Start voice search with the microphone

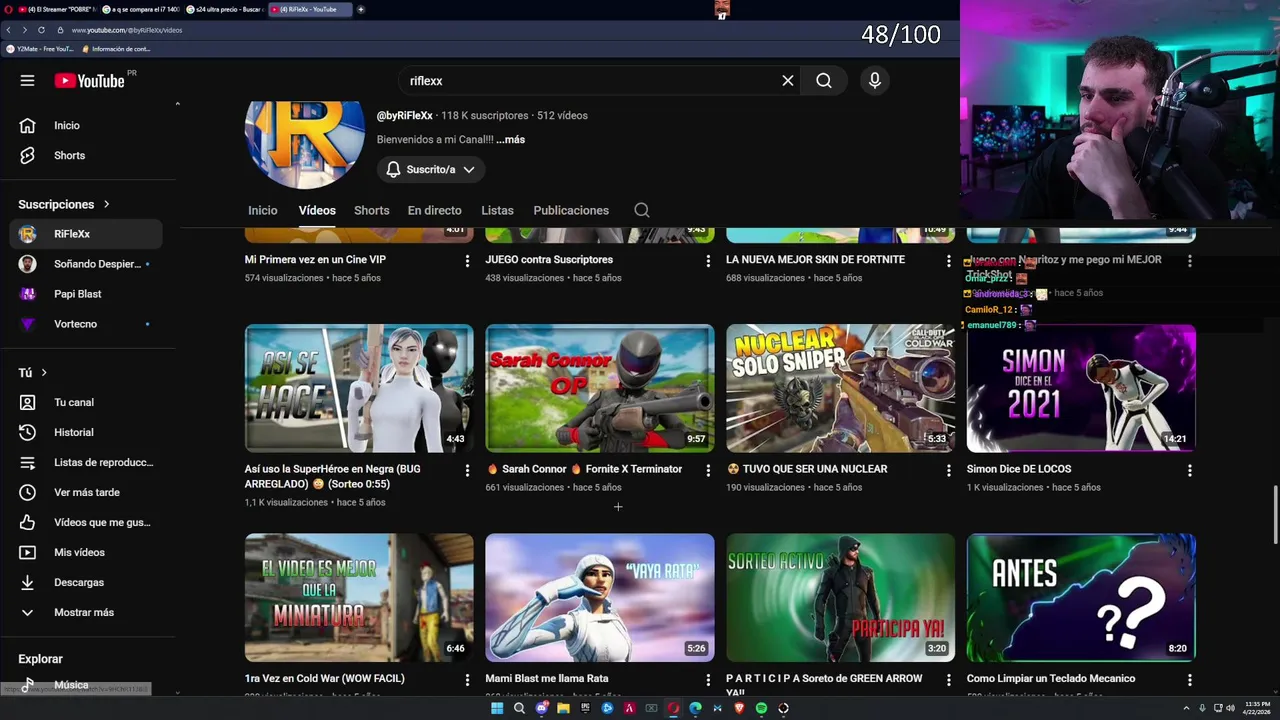tap(875, 81)
